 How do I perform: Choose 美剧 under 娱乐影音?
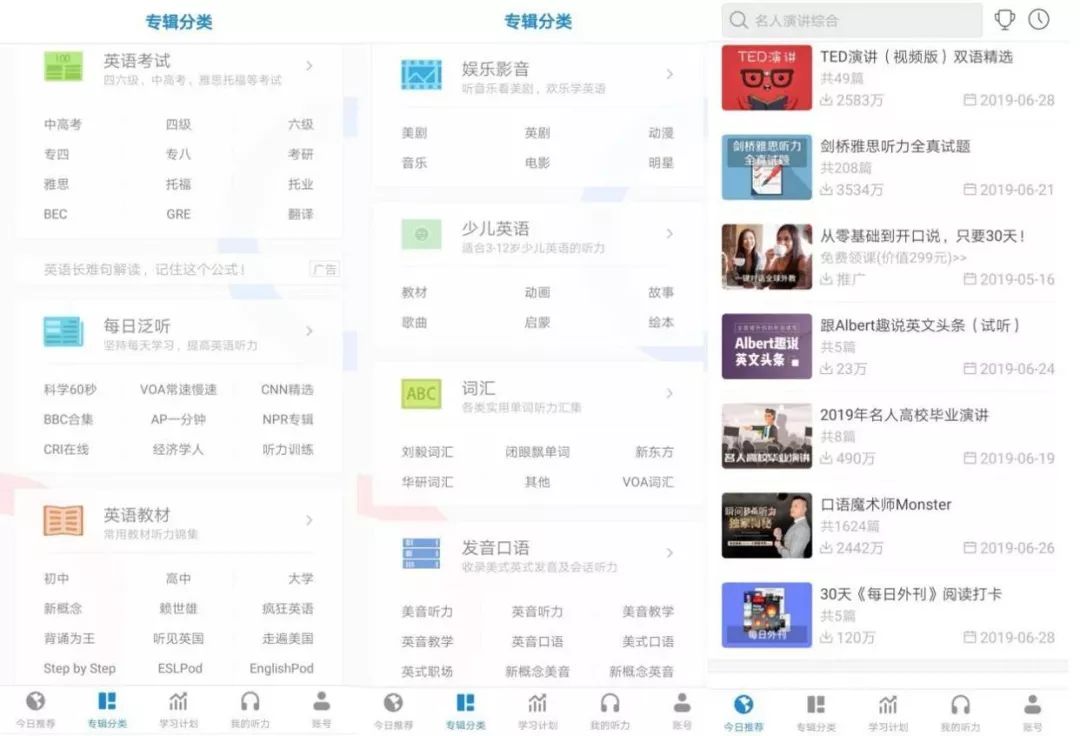click(415, 132)
